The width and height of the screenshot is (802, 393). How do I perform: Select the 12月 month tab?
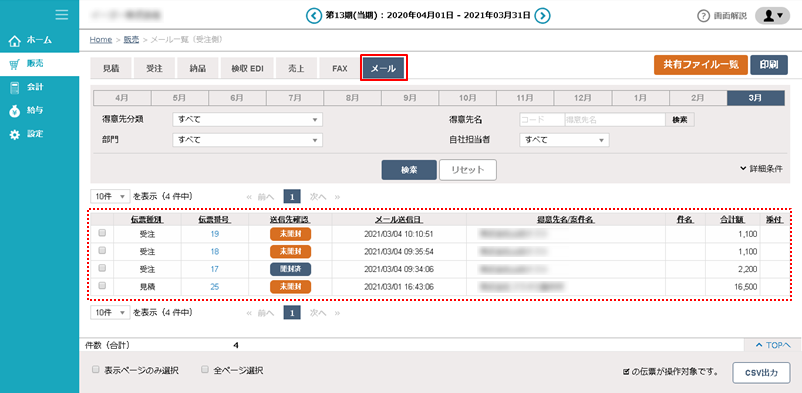583,98
